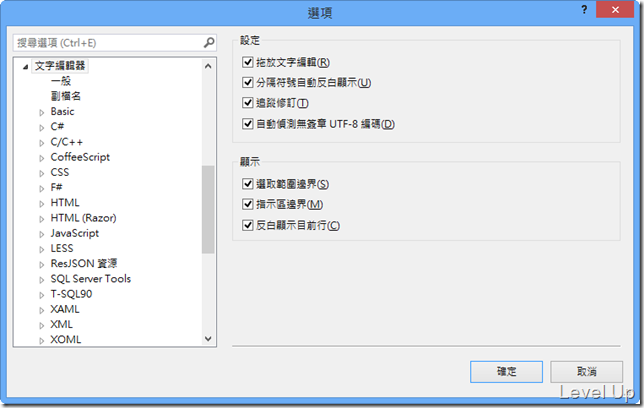This screenshot has width=644, height=408.
Task: Expand the C# node arrow
Action: coord(41,127)
